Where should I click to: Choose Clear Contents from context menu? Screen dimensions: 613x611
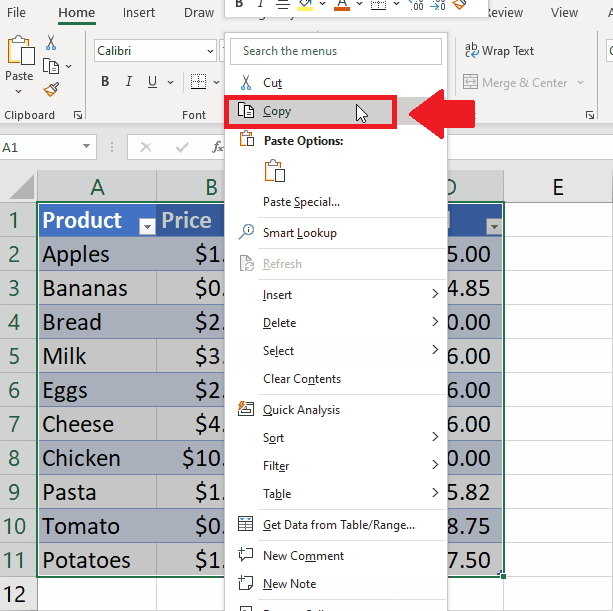301,379
